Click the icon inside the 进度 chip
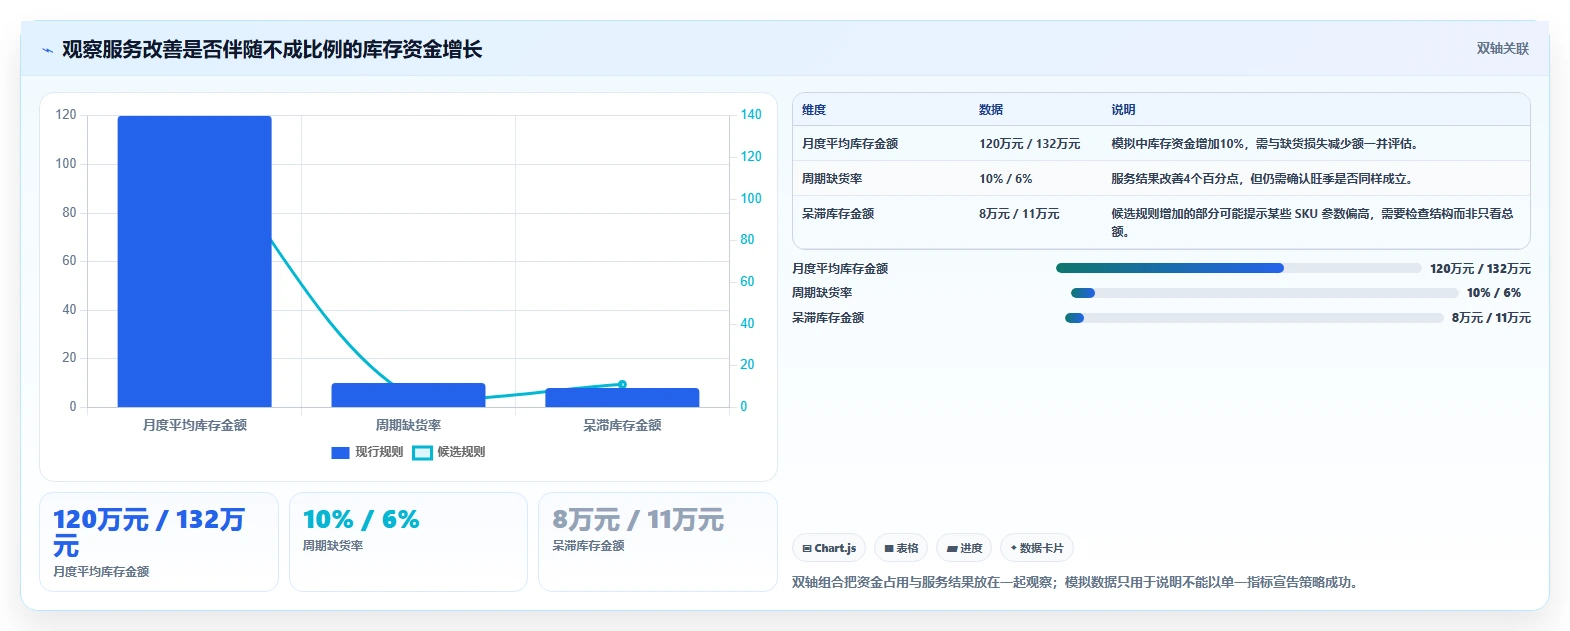Viewport: 1570px width, 631px height. point(952,549)
